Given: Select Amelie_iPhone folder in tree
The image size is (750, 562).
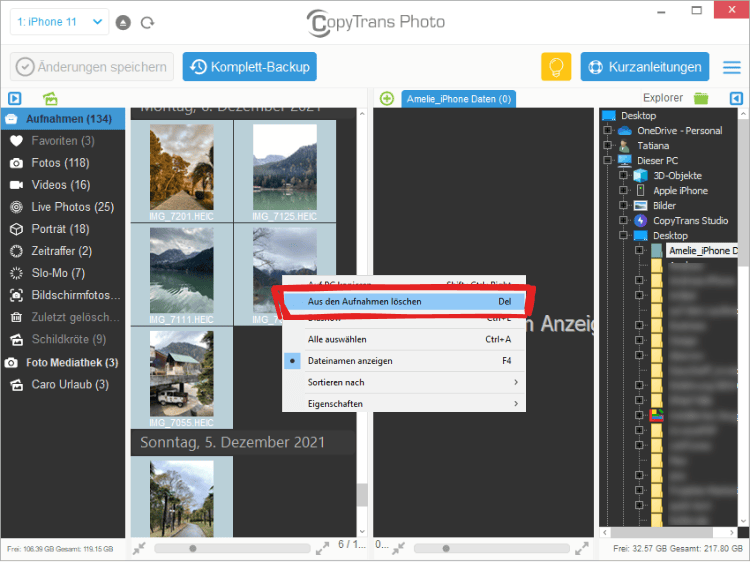Looking at the screenshot, I should [x=702, y=251].
